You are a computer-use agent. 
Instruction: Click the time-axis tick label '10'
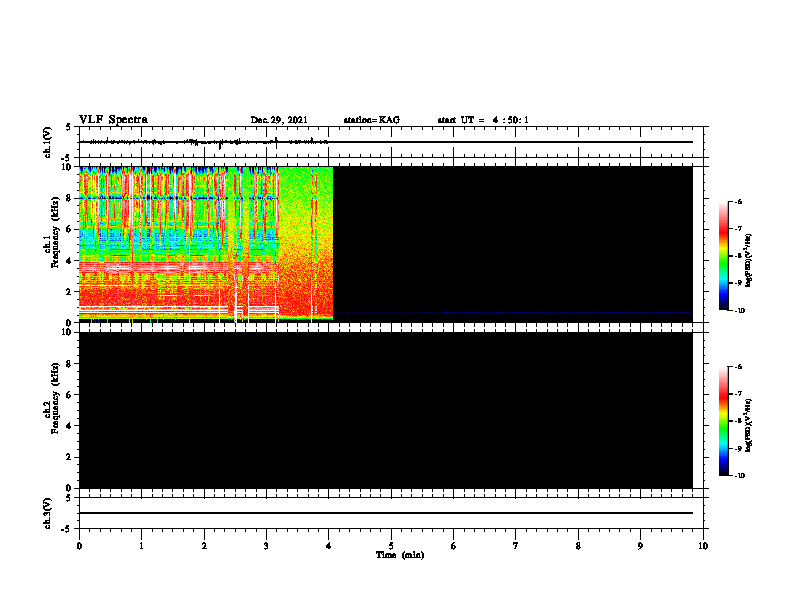[703, 546]
